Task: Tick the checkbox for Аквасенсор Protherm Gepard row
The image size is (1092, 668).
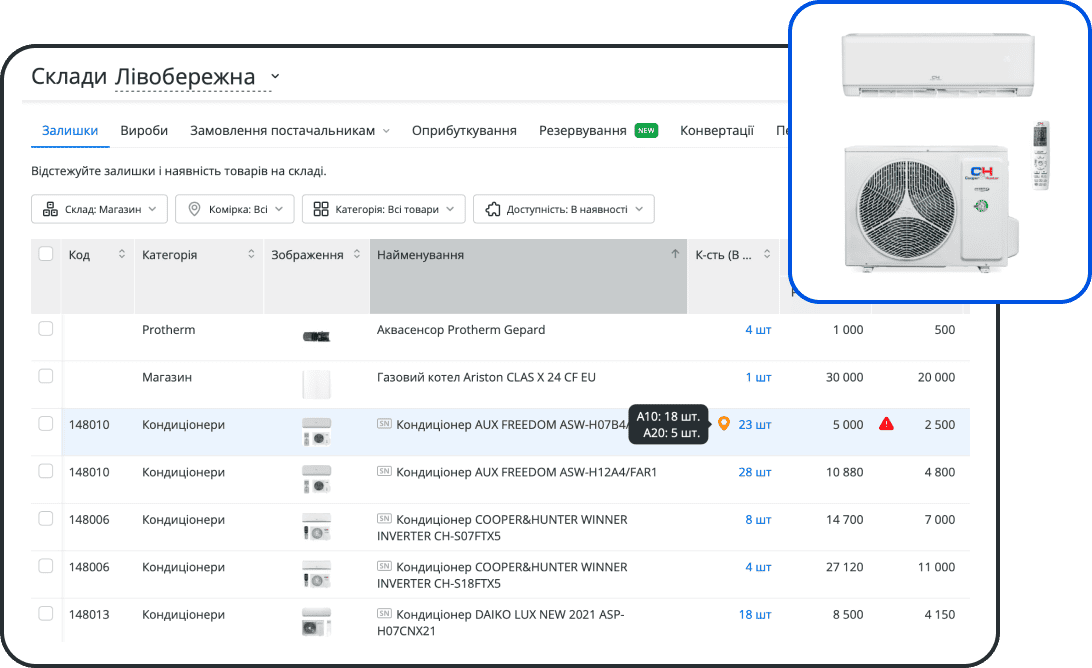Action: tap(45, 330)
